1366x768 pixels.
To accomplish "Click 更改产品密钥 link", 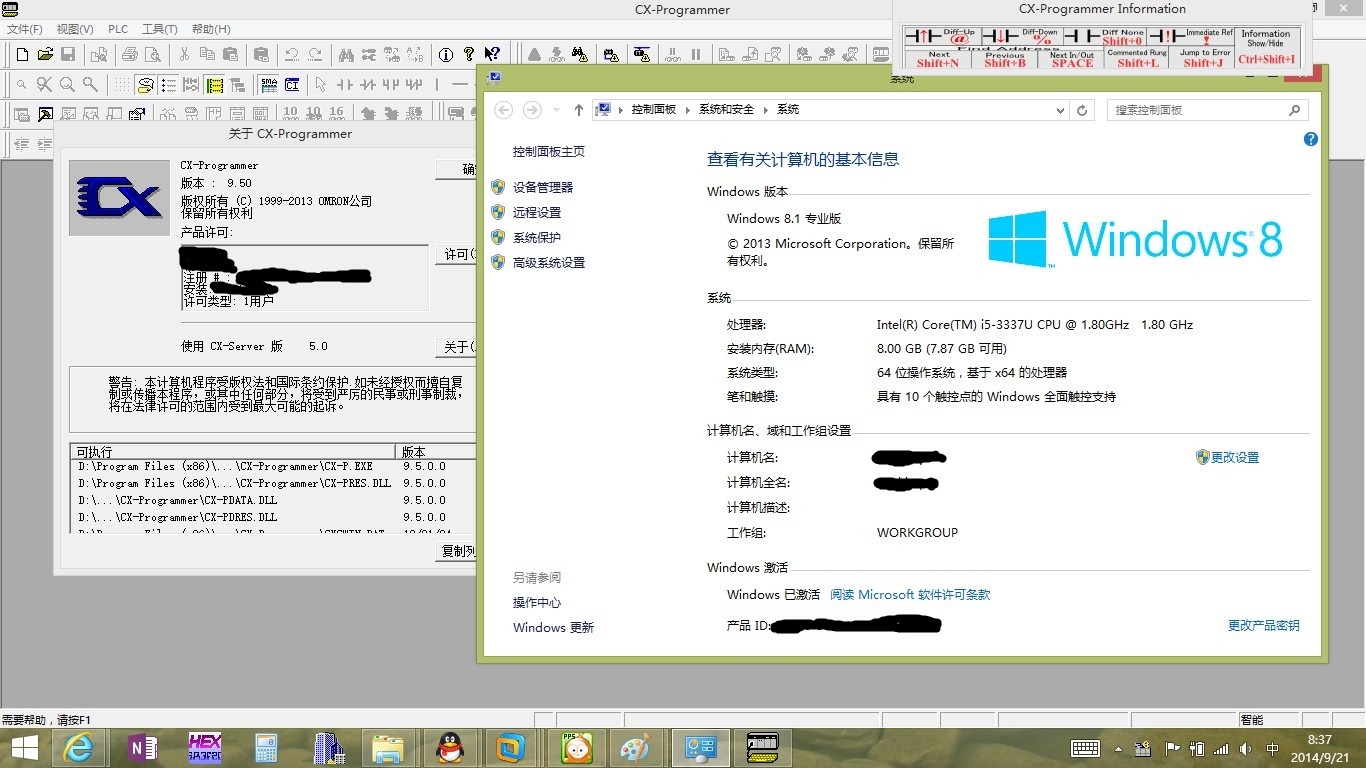I will 1263,625.
